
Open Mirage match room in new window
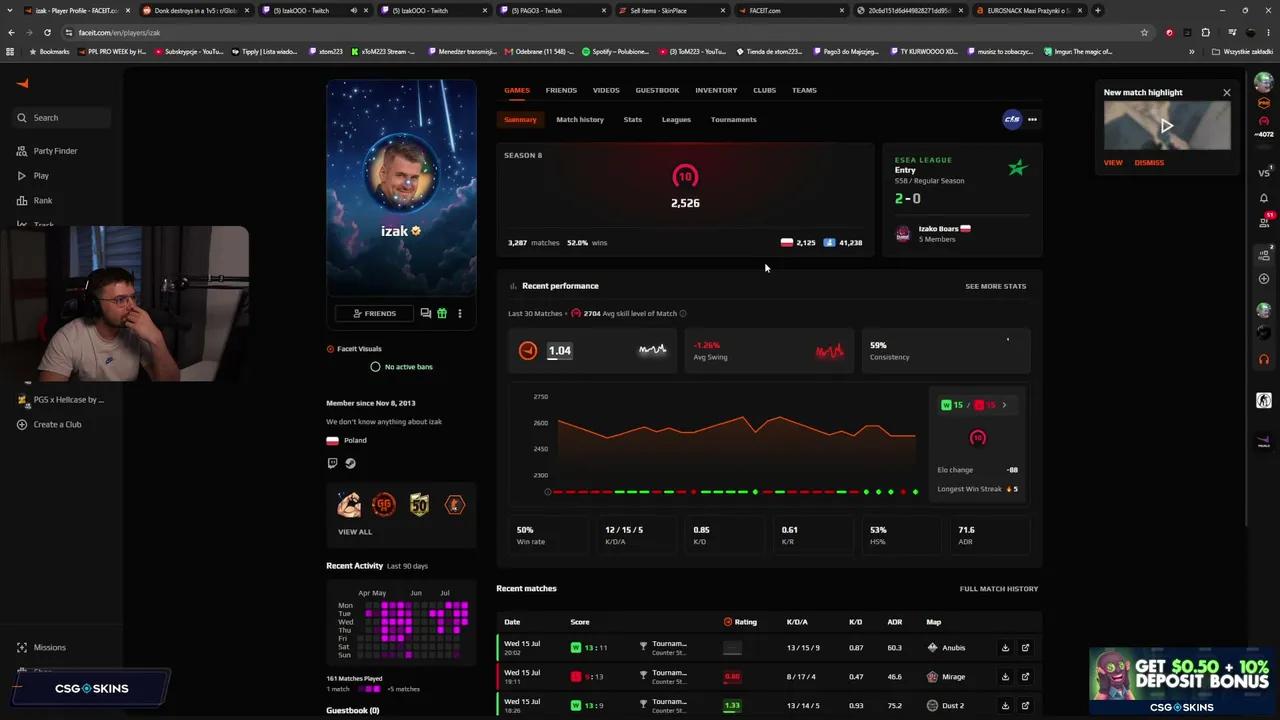(x=1025, y=677)
